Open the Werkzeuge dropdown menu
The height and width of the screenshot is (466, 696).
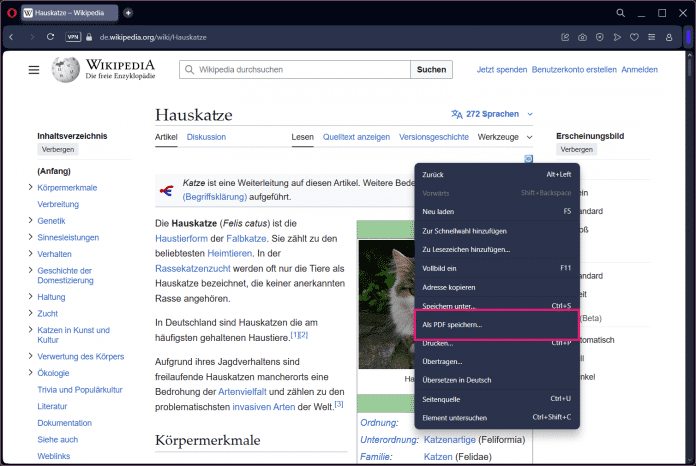coord(505,137)
